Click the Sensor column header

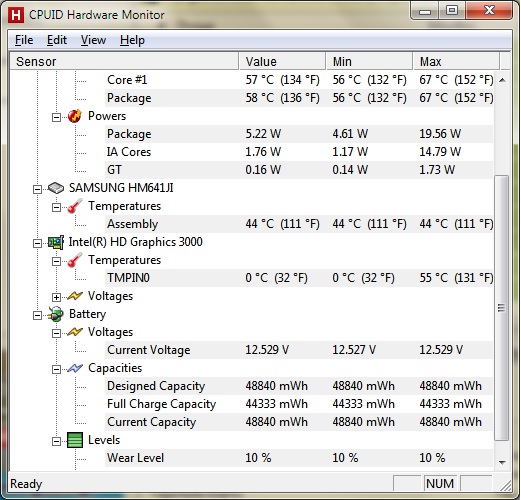tap(124, 61)
